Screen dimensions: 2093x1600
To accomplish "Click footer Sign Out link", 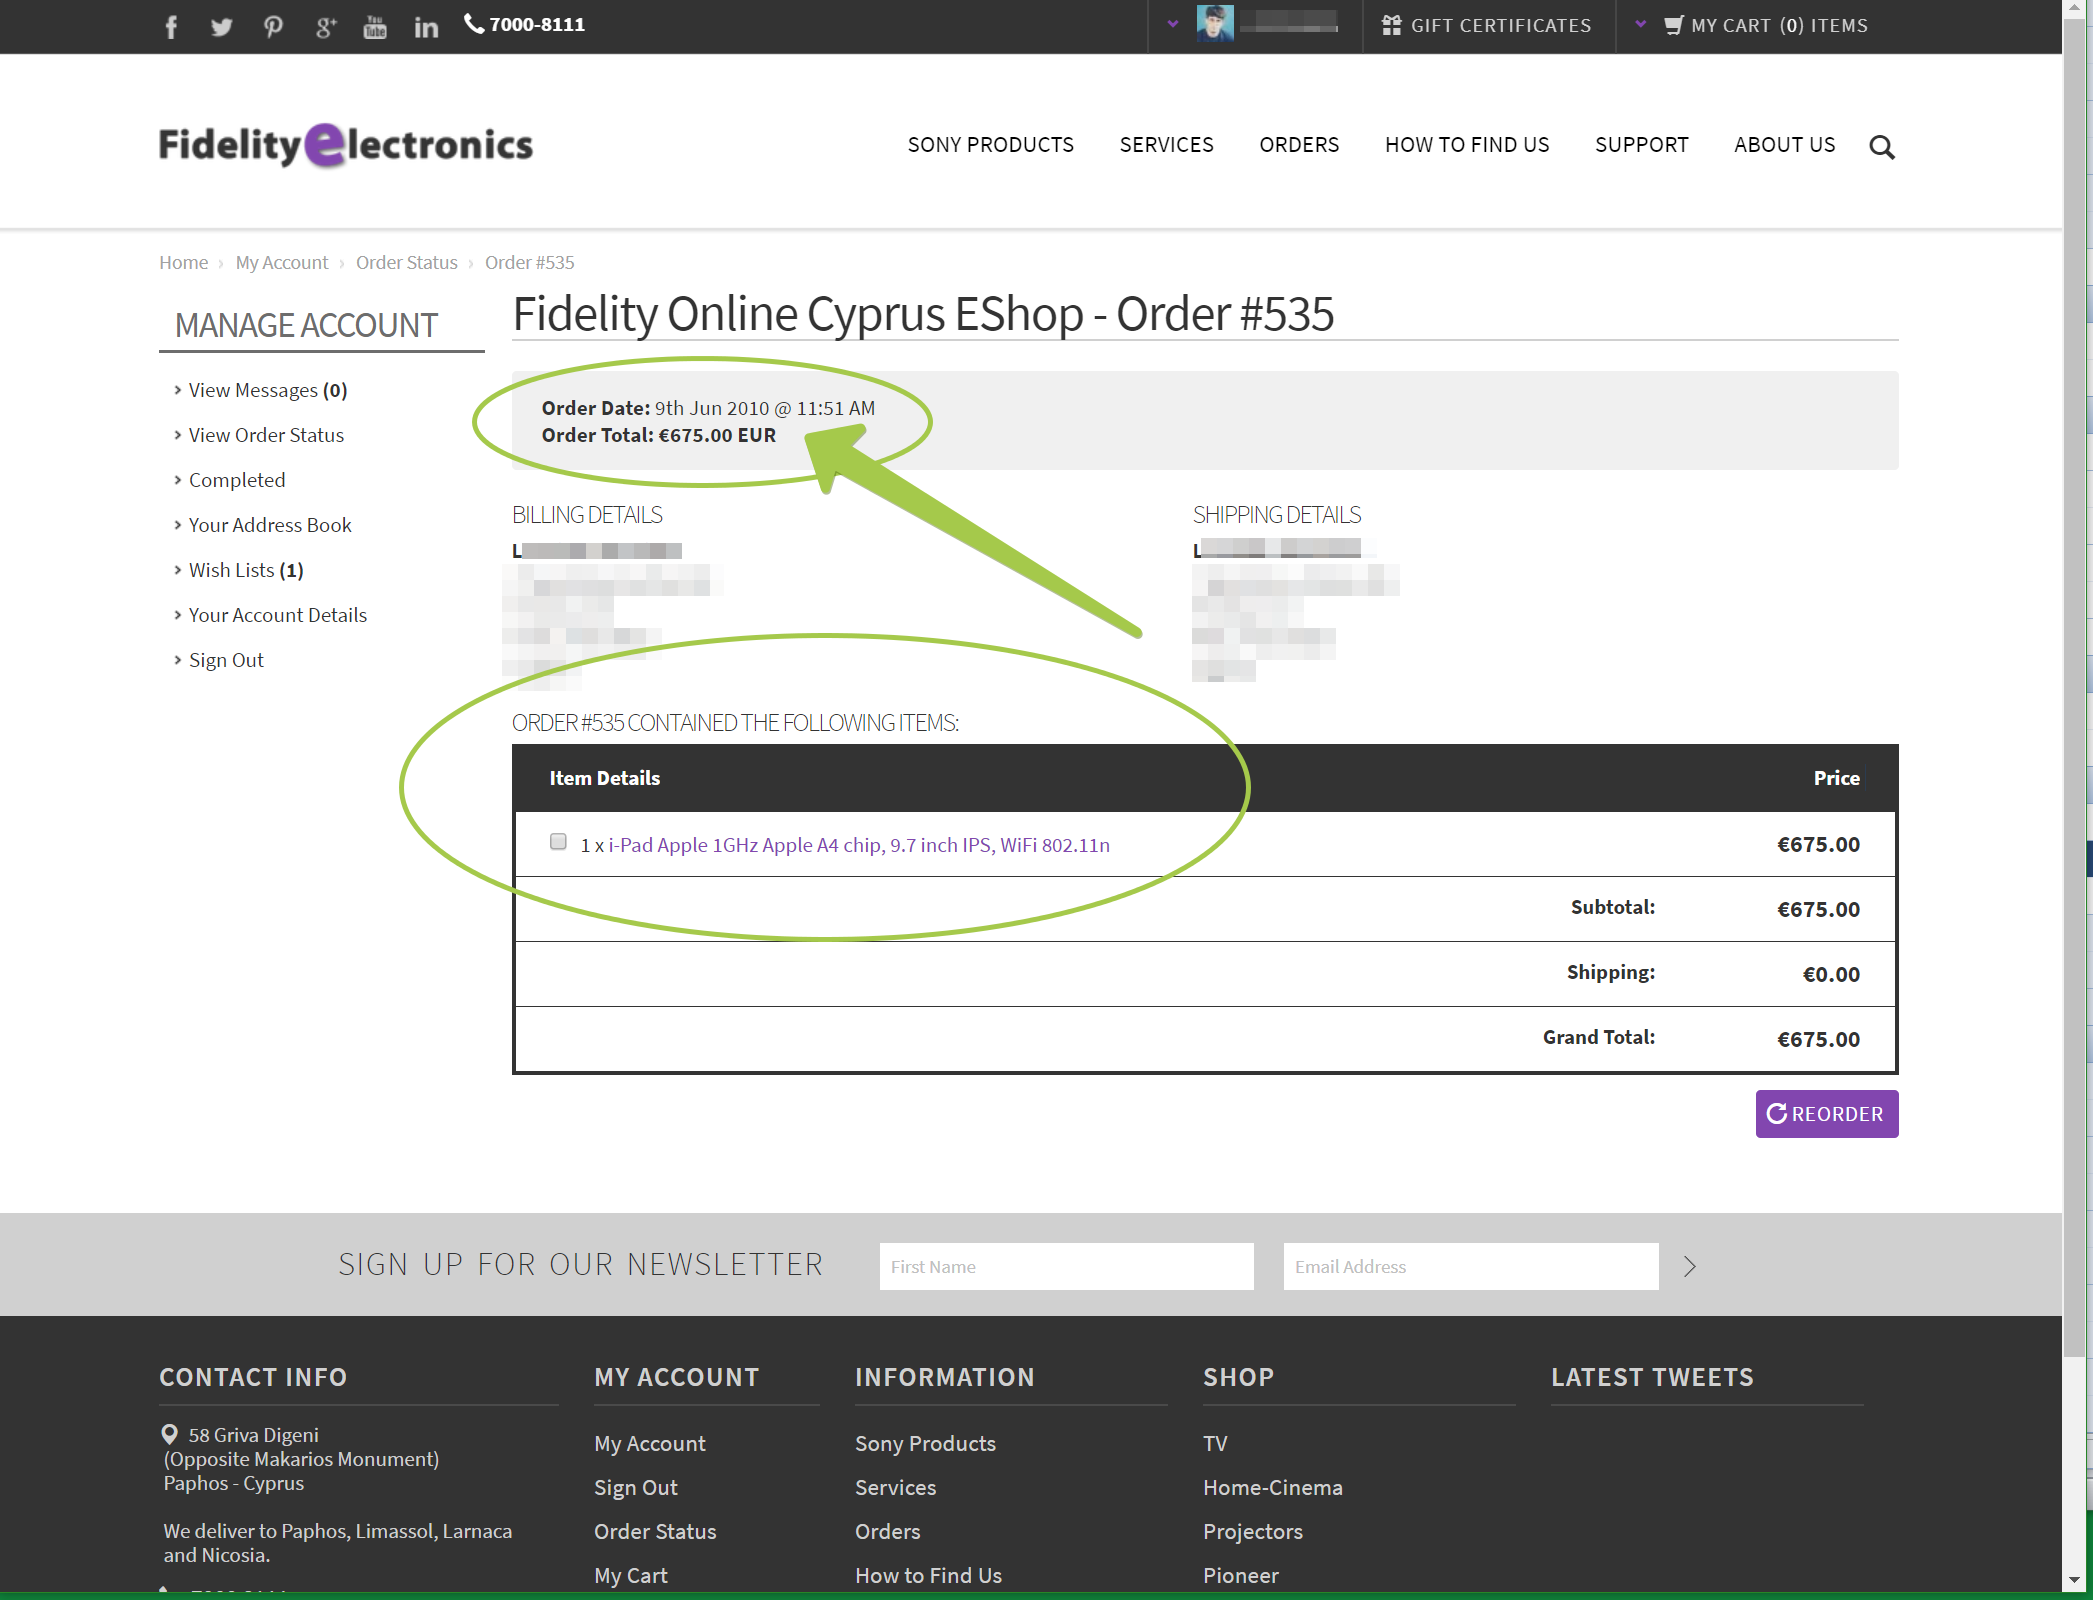I will tap(636, 1487).
